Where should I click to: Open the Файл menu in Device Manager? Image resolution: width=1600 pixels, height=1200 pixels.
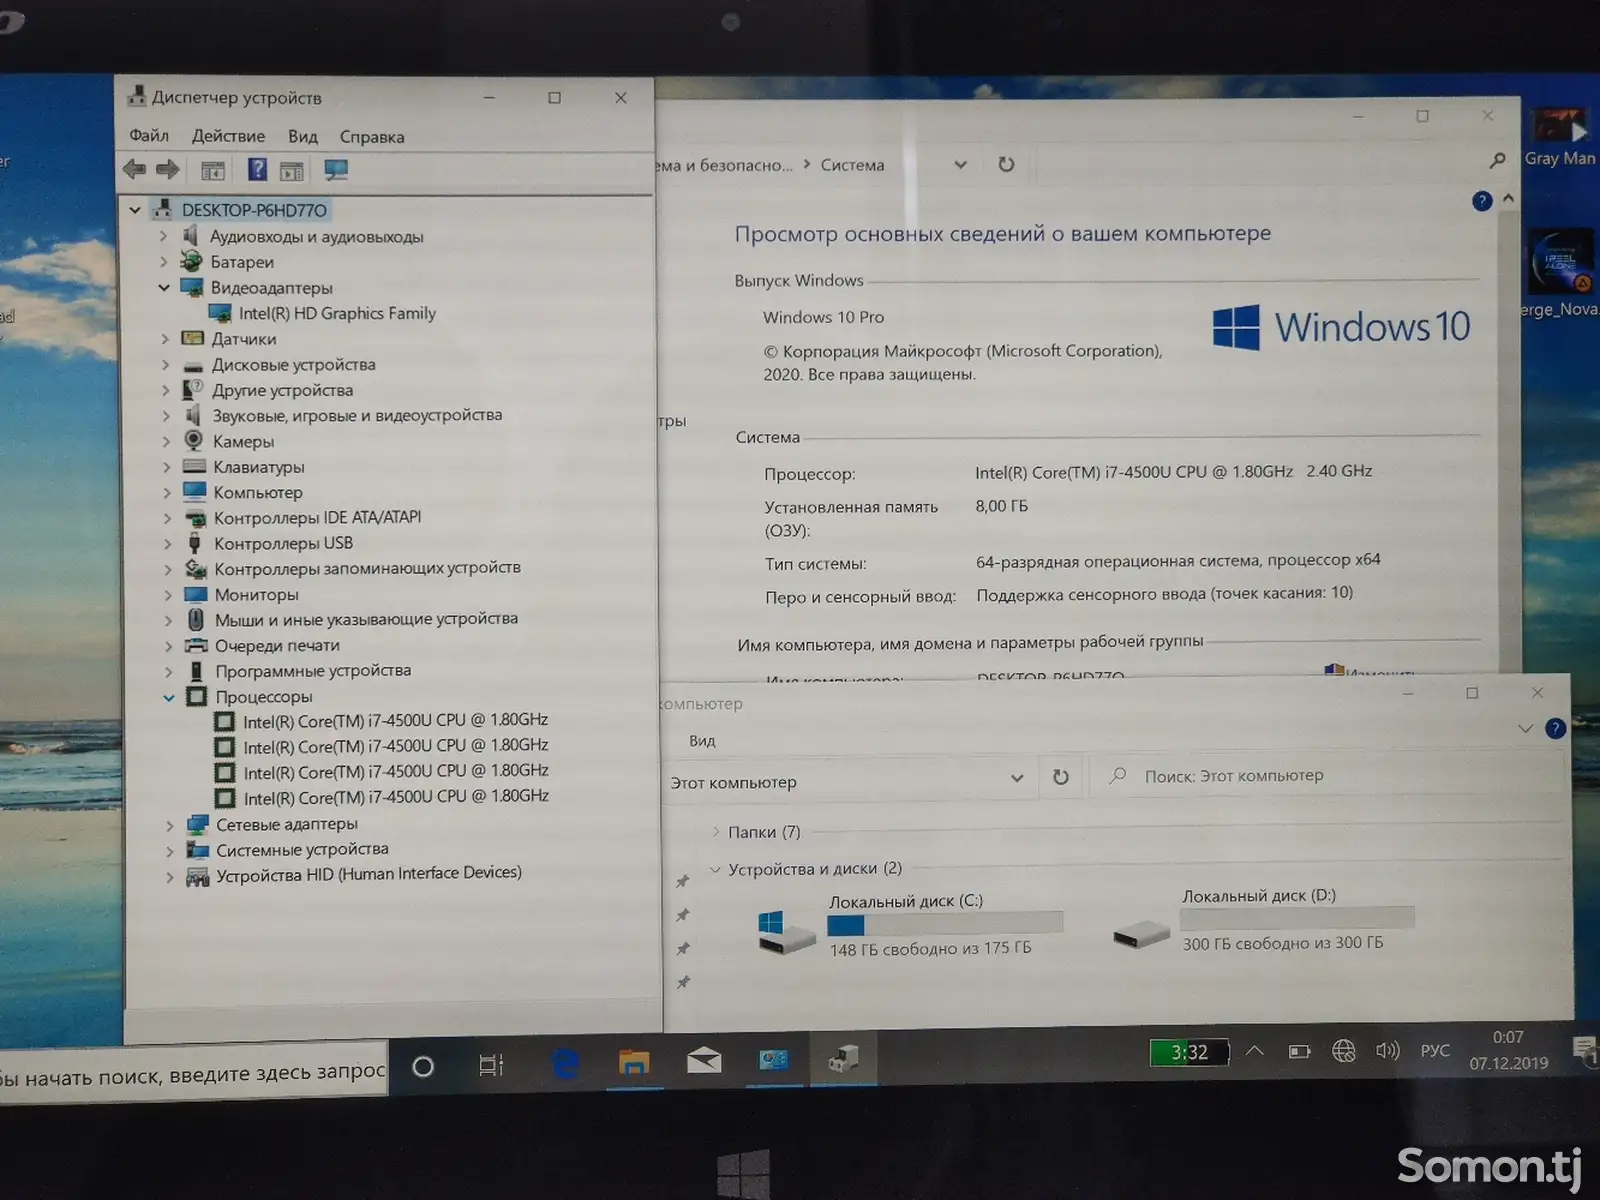pos(149,135)
